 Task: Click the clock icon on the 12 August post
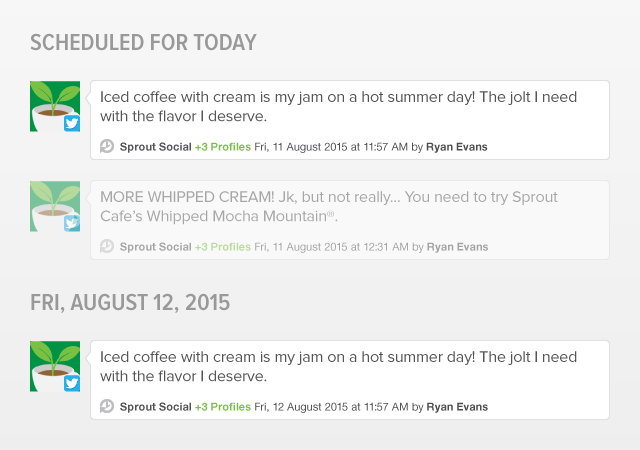click(107, 406)
